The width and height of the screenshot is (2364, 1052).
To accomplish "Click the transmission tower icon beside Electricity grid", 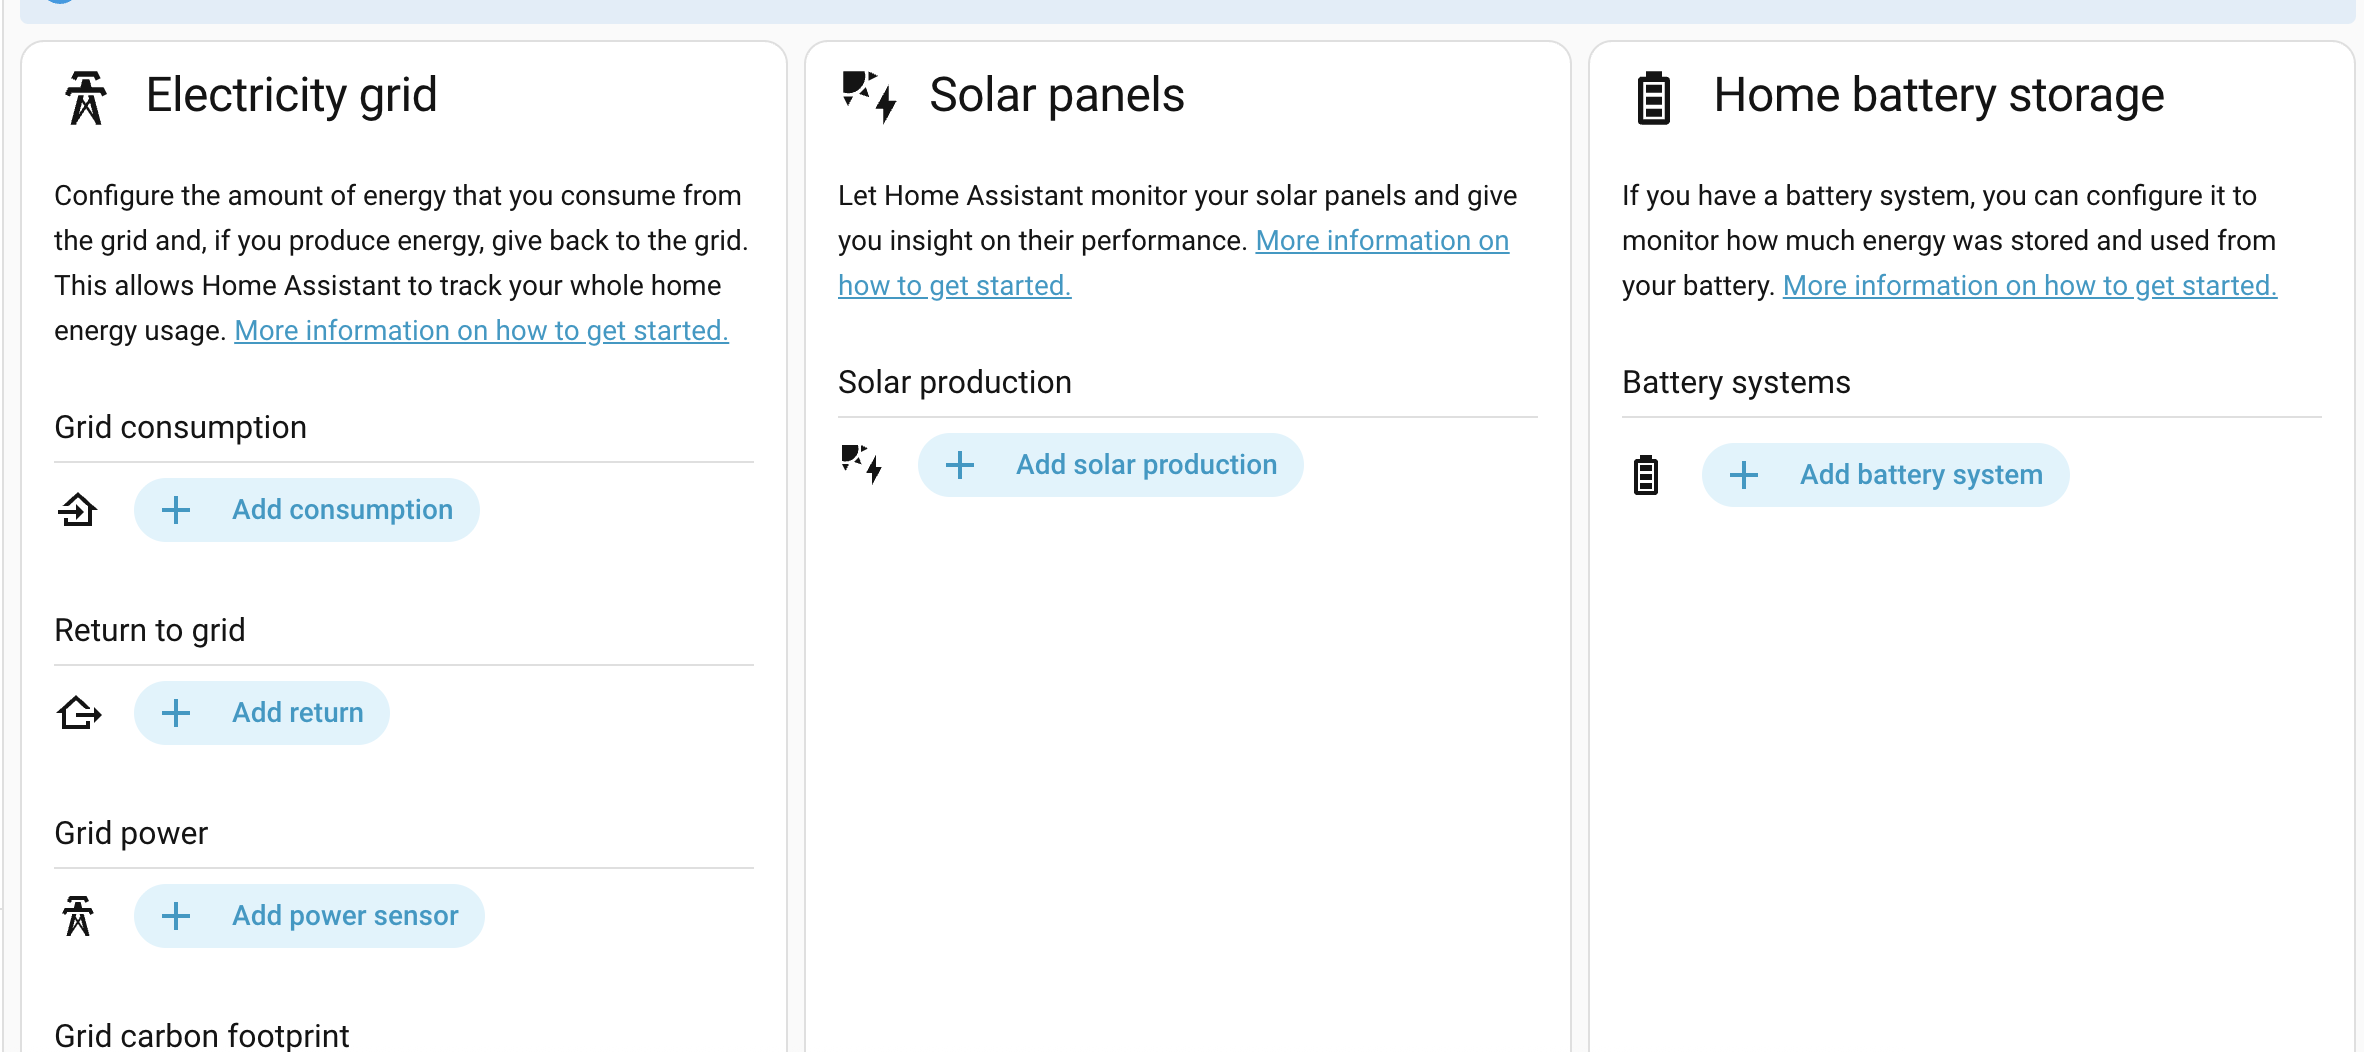I will click(x=86, y=97).
